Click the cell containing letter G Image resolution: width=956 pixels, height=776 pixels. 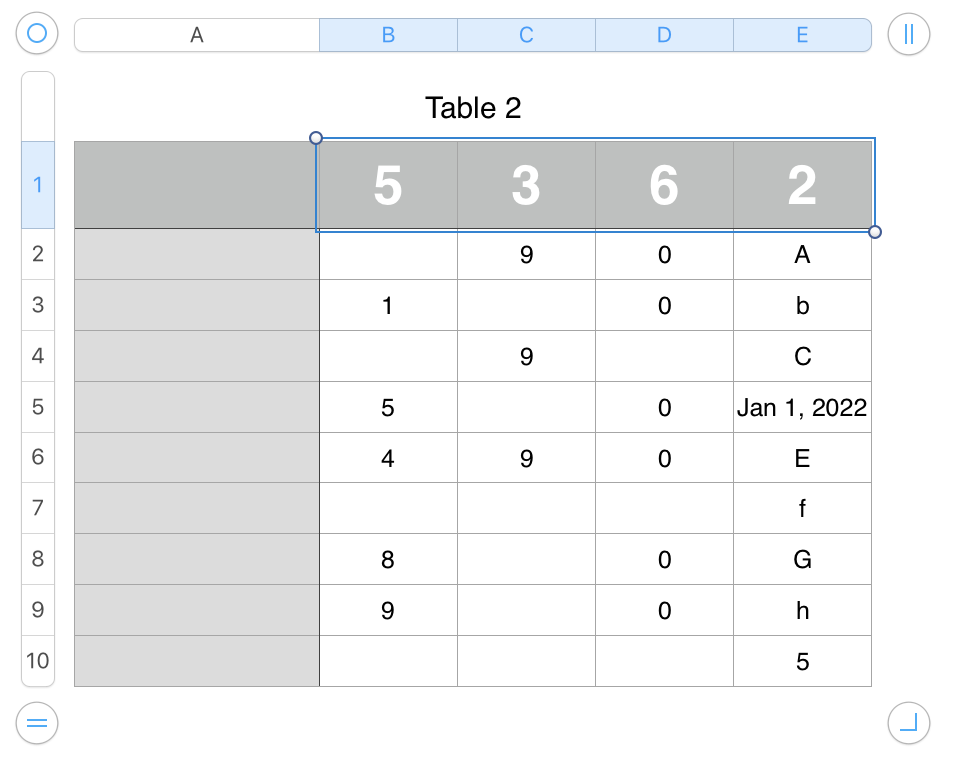coord(802,559)
